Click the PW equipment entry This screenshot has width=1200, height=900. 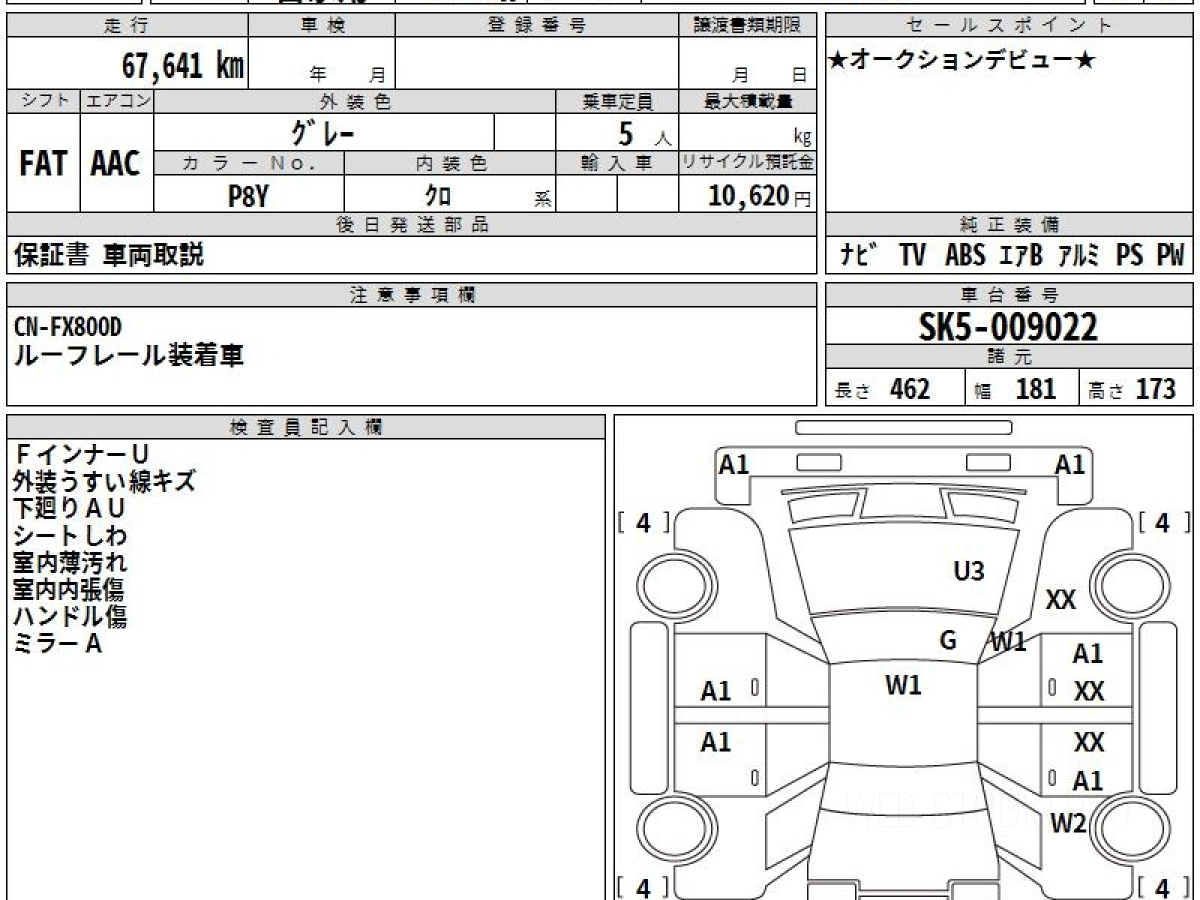click(x=1170, y=255)
